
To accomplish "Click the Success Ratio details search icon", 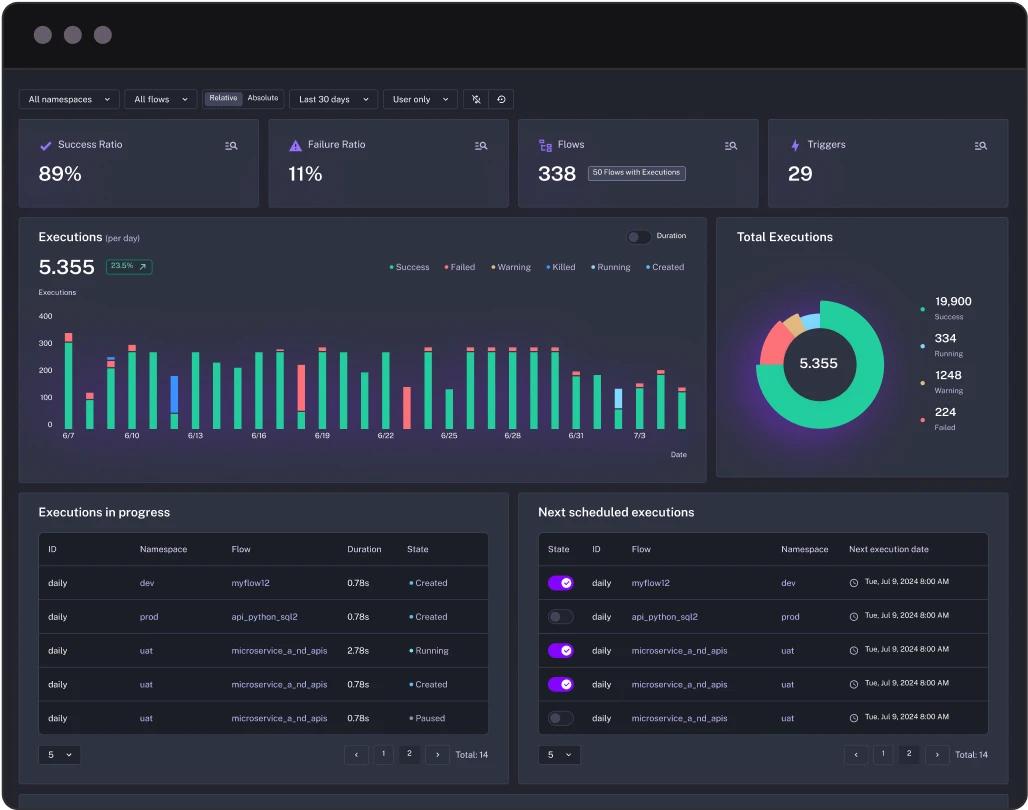I will [231, 146].
